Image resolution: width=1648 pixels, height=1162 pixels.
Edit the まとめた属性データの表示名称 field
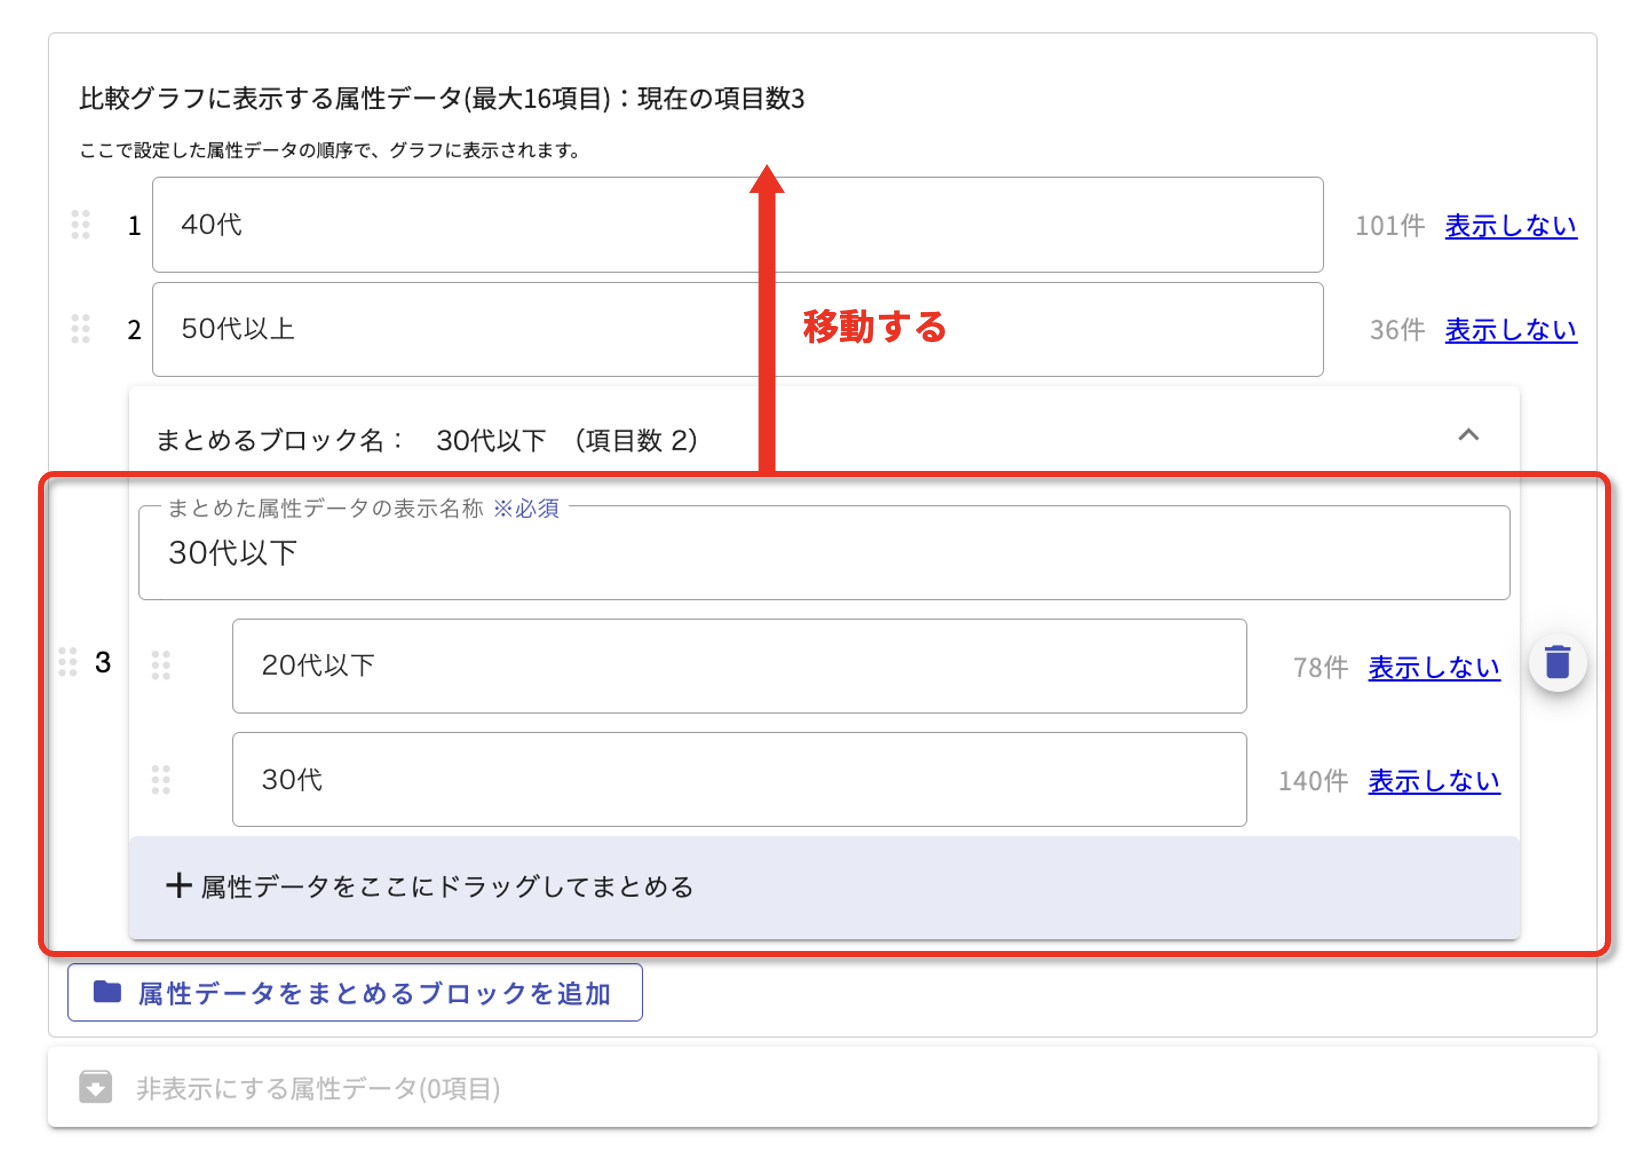pos(823,554)
